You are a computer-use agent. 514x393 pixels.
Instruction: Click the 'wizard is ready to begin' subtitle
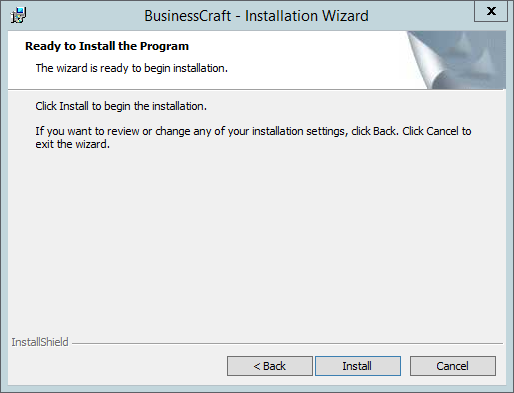coord(132,68)
